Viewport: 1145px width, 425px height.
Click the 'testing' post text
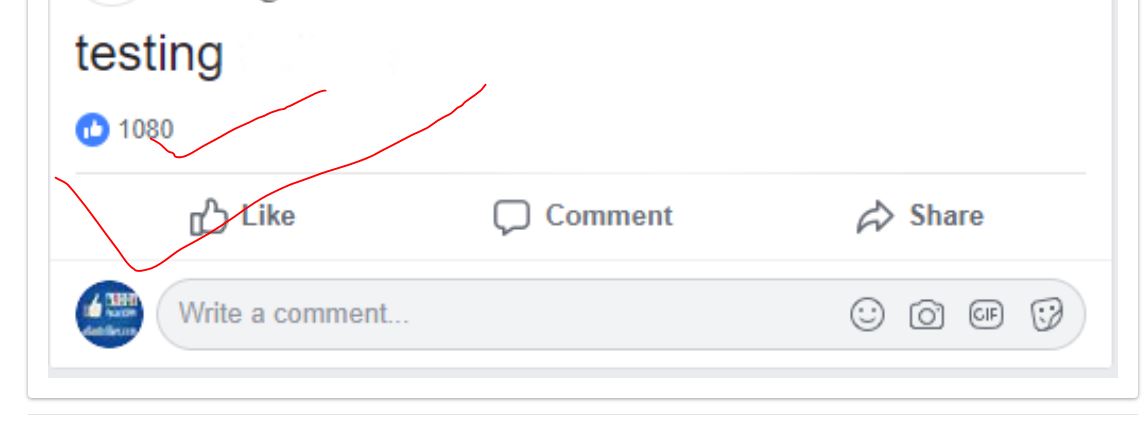click(x=149, y=54)
